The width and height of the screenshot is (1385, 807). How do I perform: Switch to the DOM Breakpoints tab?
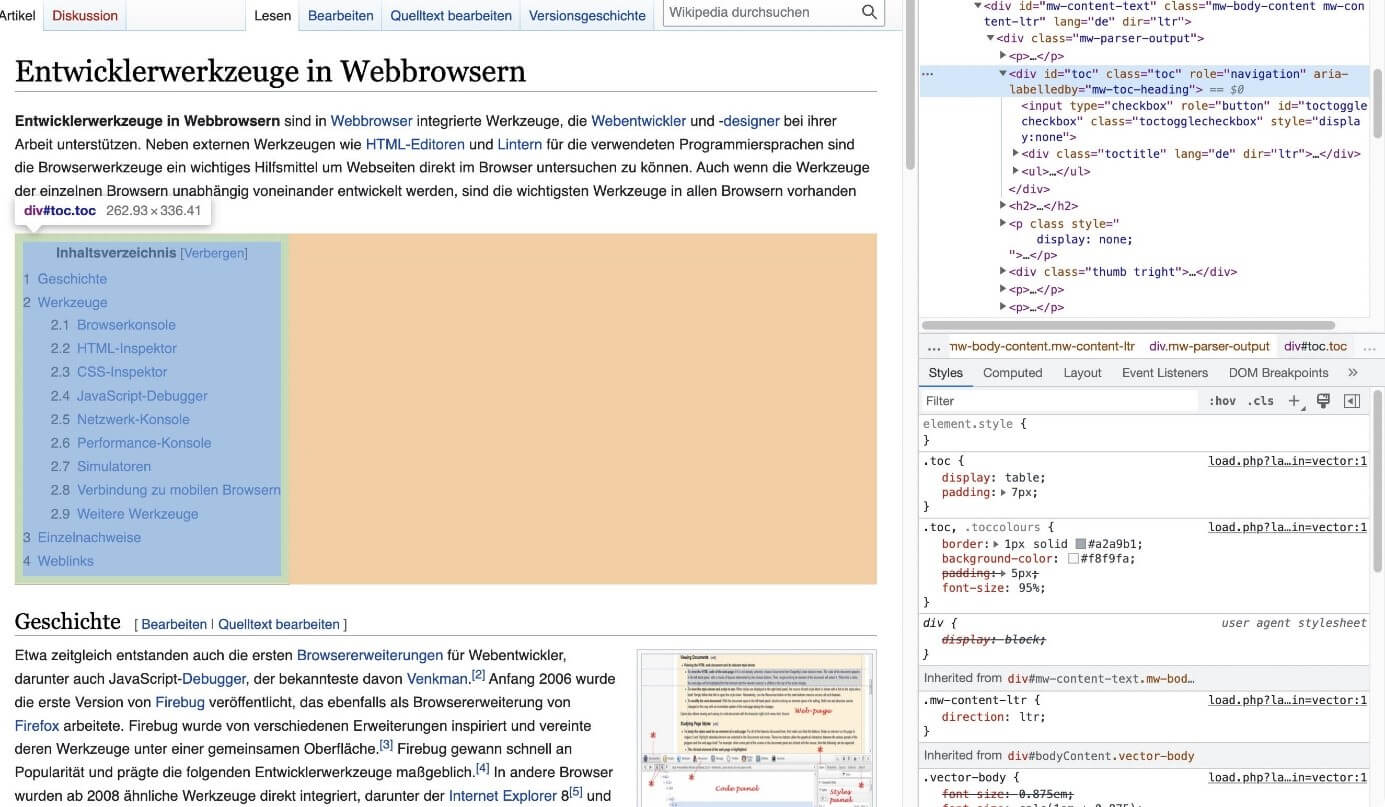[x=1278, y=372]
